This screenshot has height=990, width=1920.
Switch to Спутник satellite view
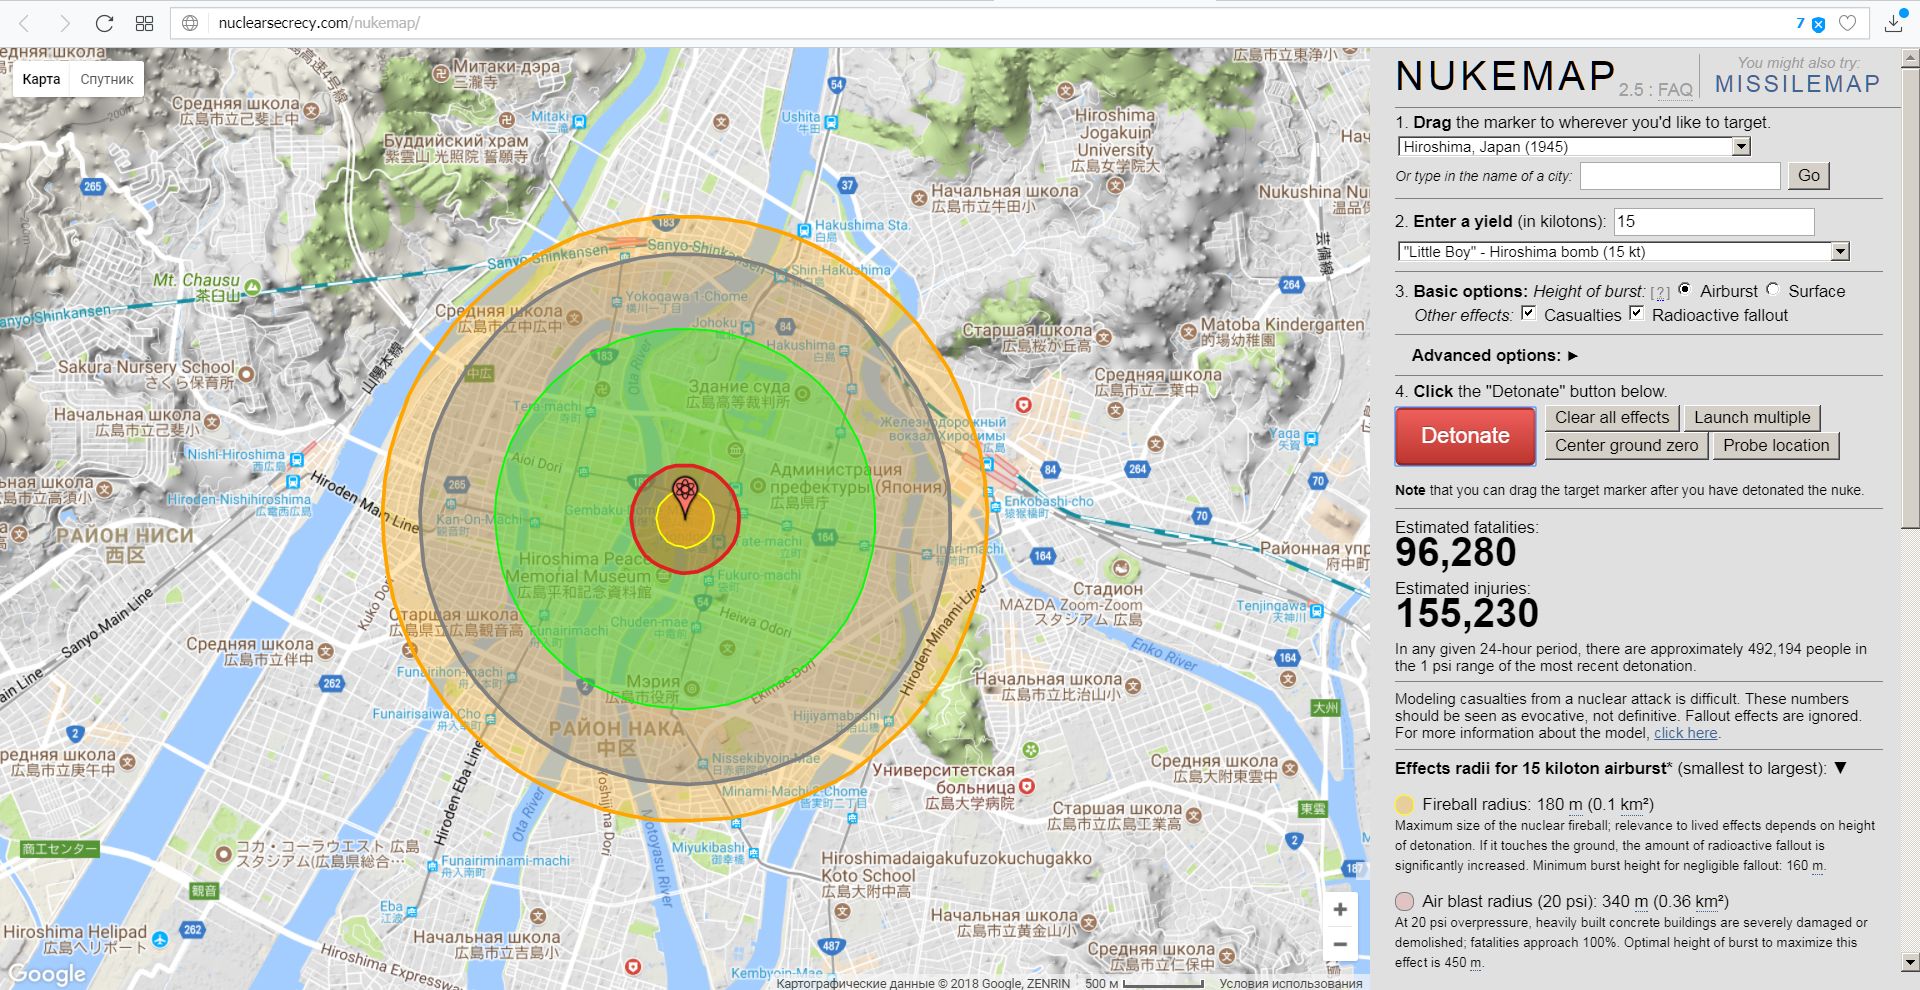107,79
